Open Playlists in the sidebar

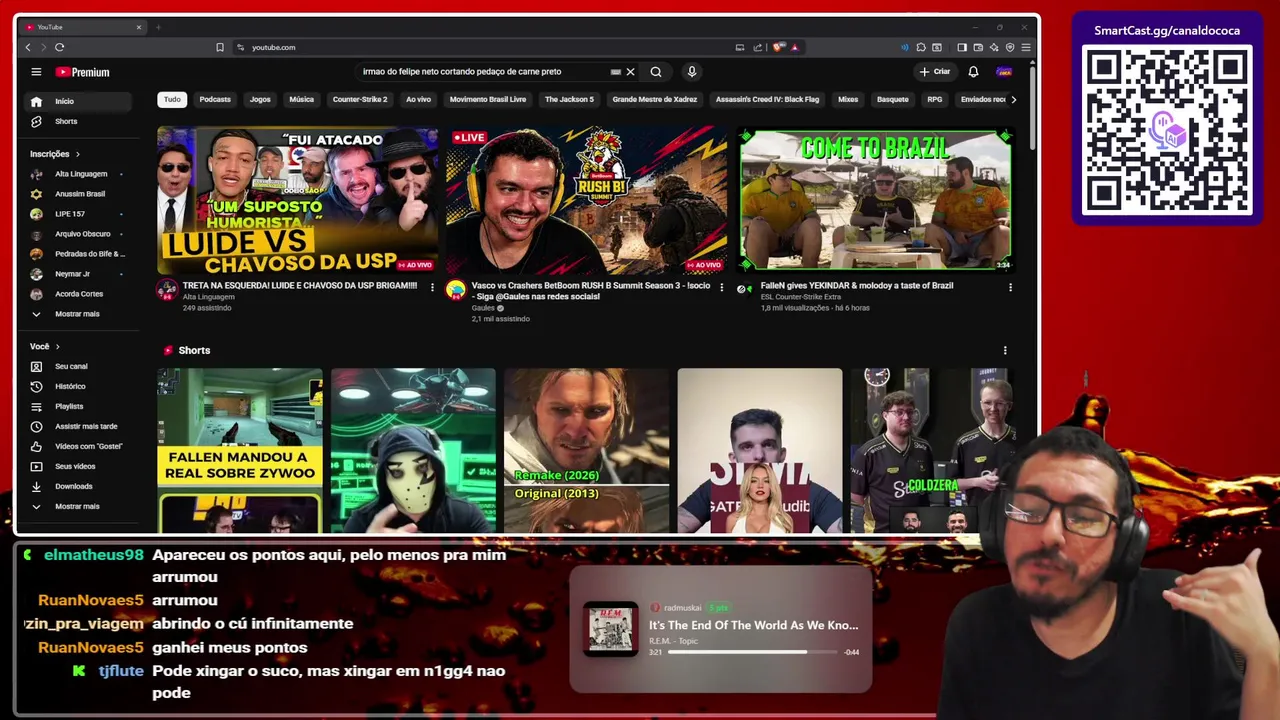[79, 406]
